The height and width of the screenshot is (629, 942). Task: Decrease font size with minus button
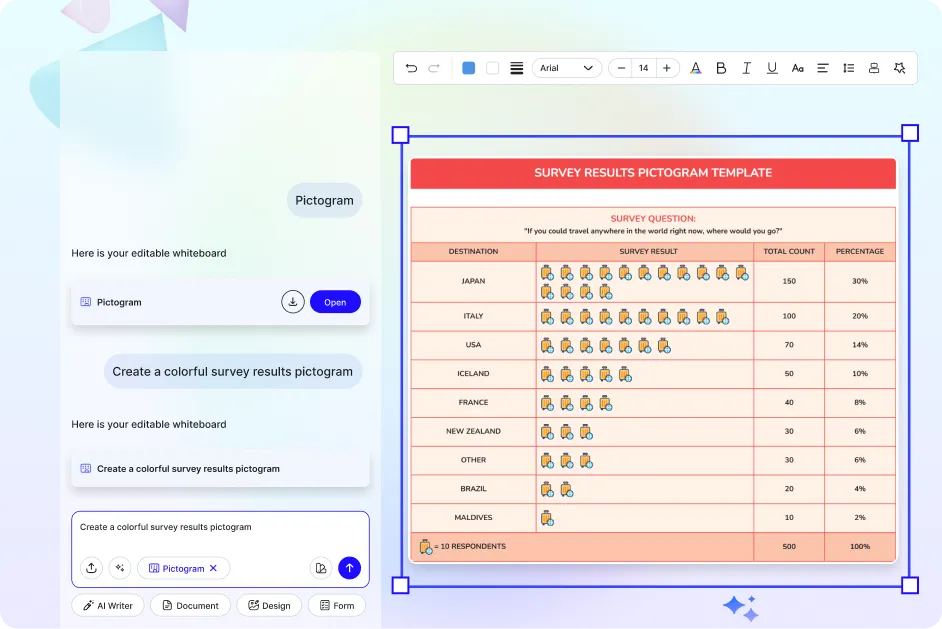click(x=621, y=68)
